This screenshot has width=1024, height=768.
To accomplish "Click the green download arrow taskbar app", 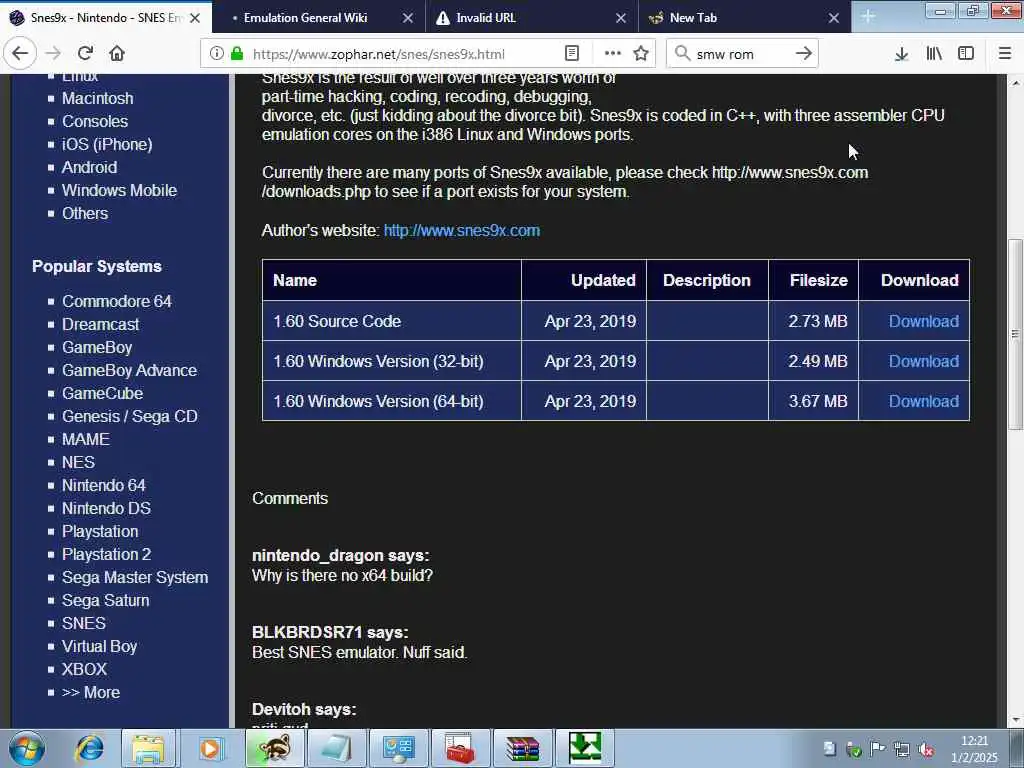I will click(584, 748).
